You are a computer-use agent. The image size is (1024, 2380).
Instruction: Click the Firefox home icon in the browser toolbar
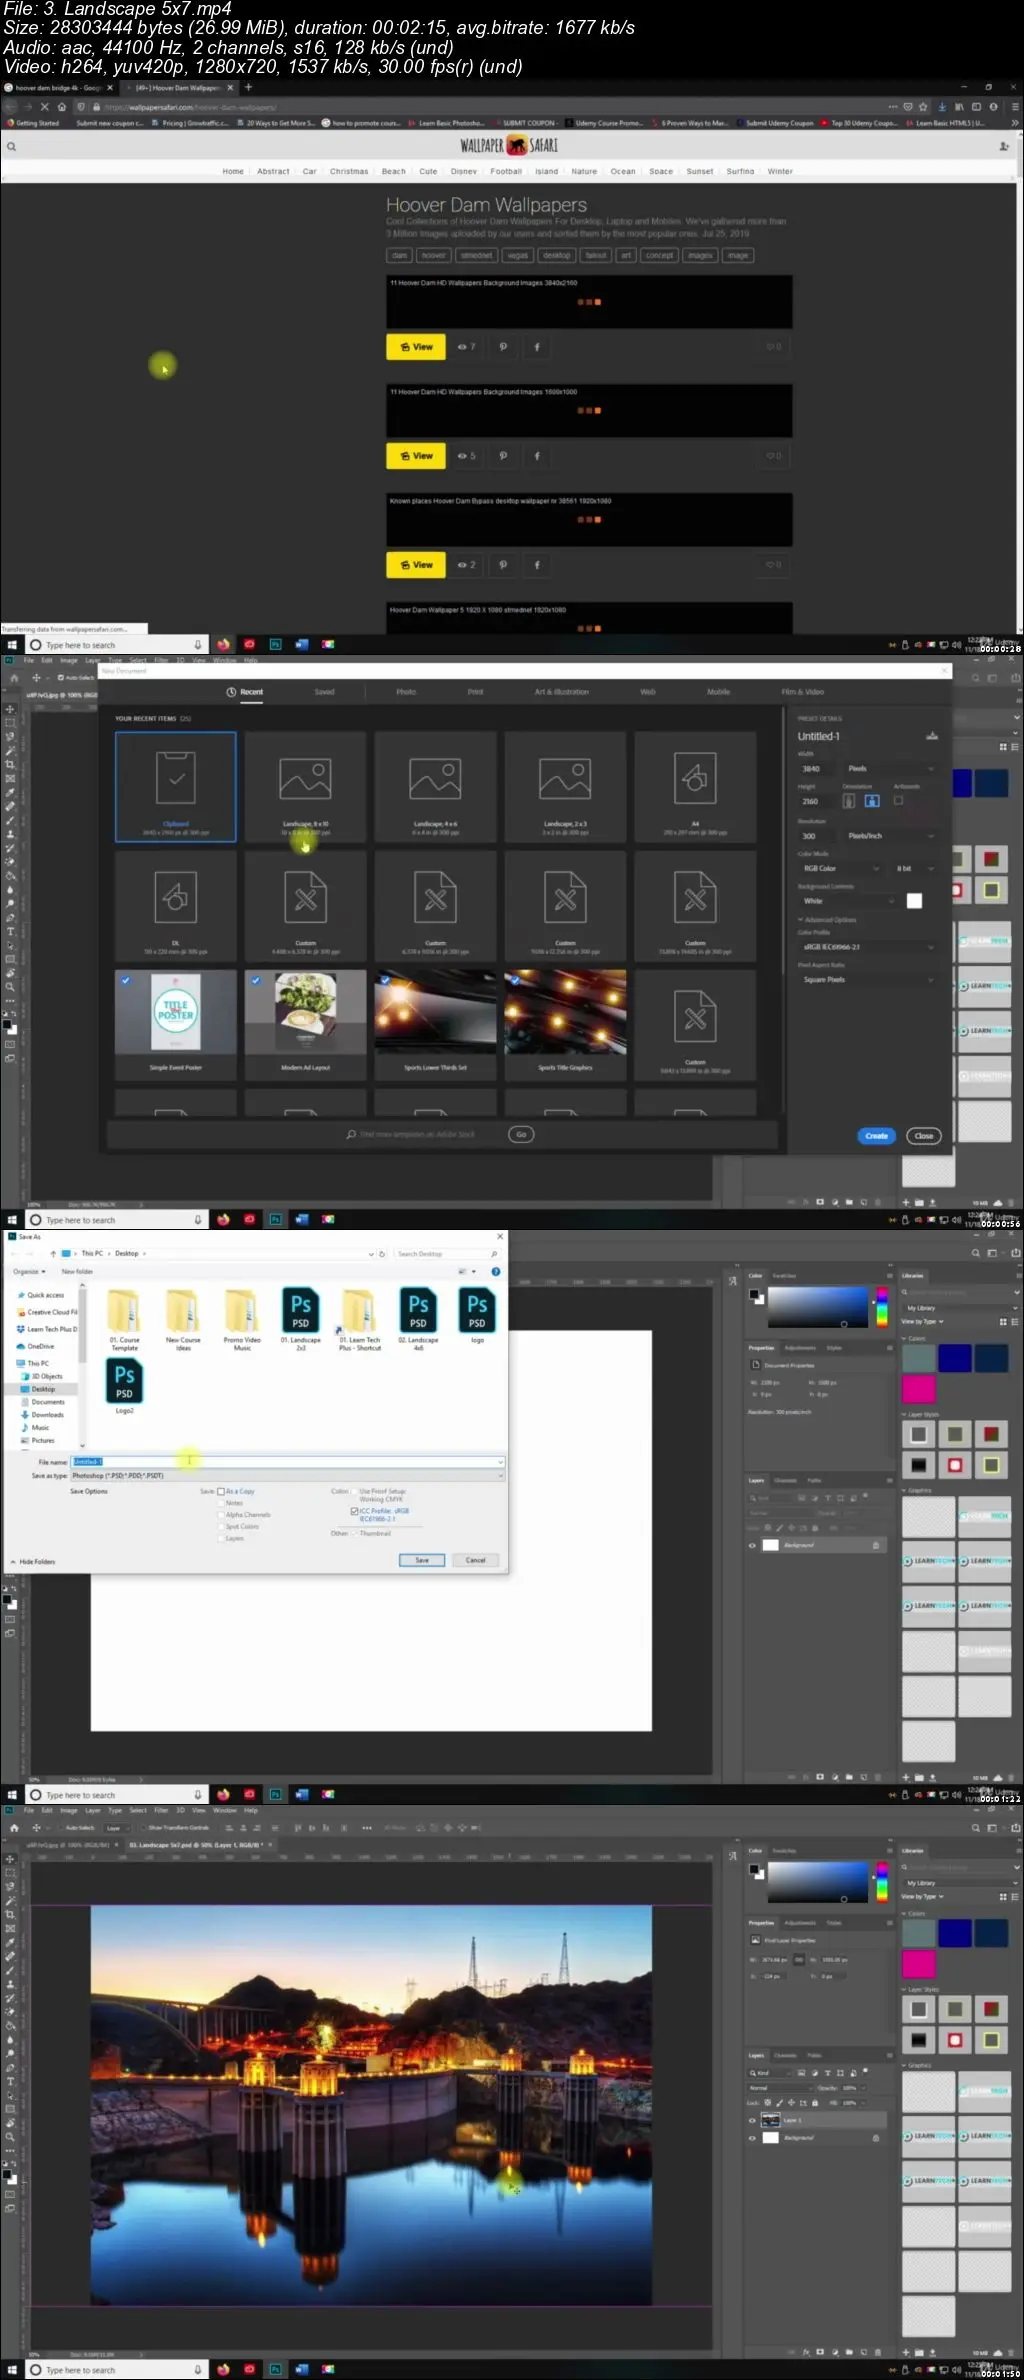pos(62,106)
